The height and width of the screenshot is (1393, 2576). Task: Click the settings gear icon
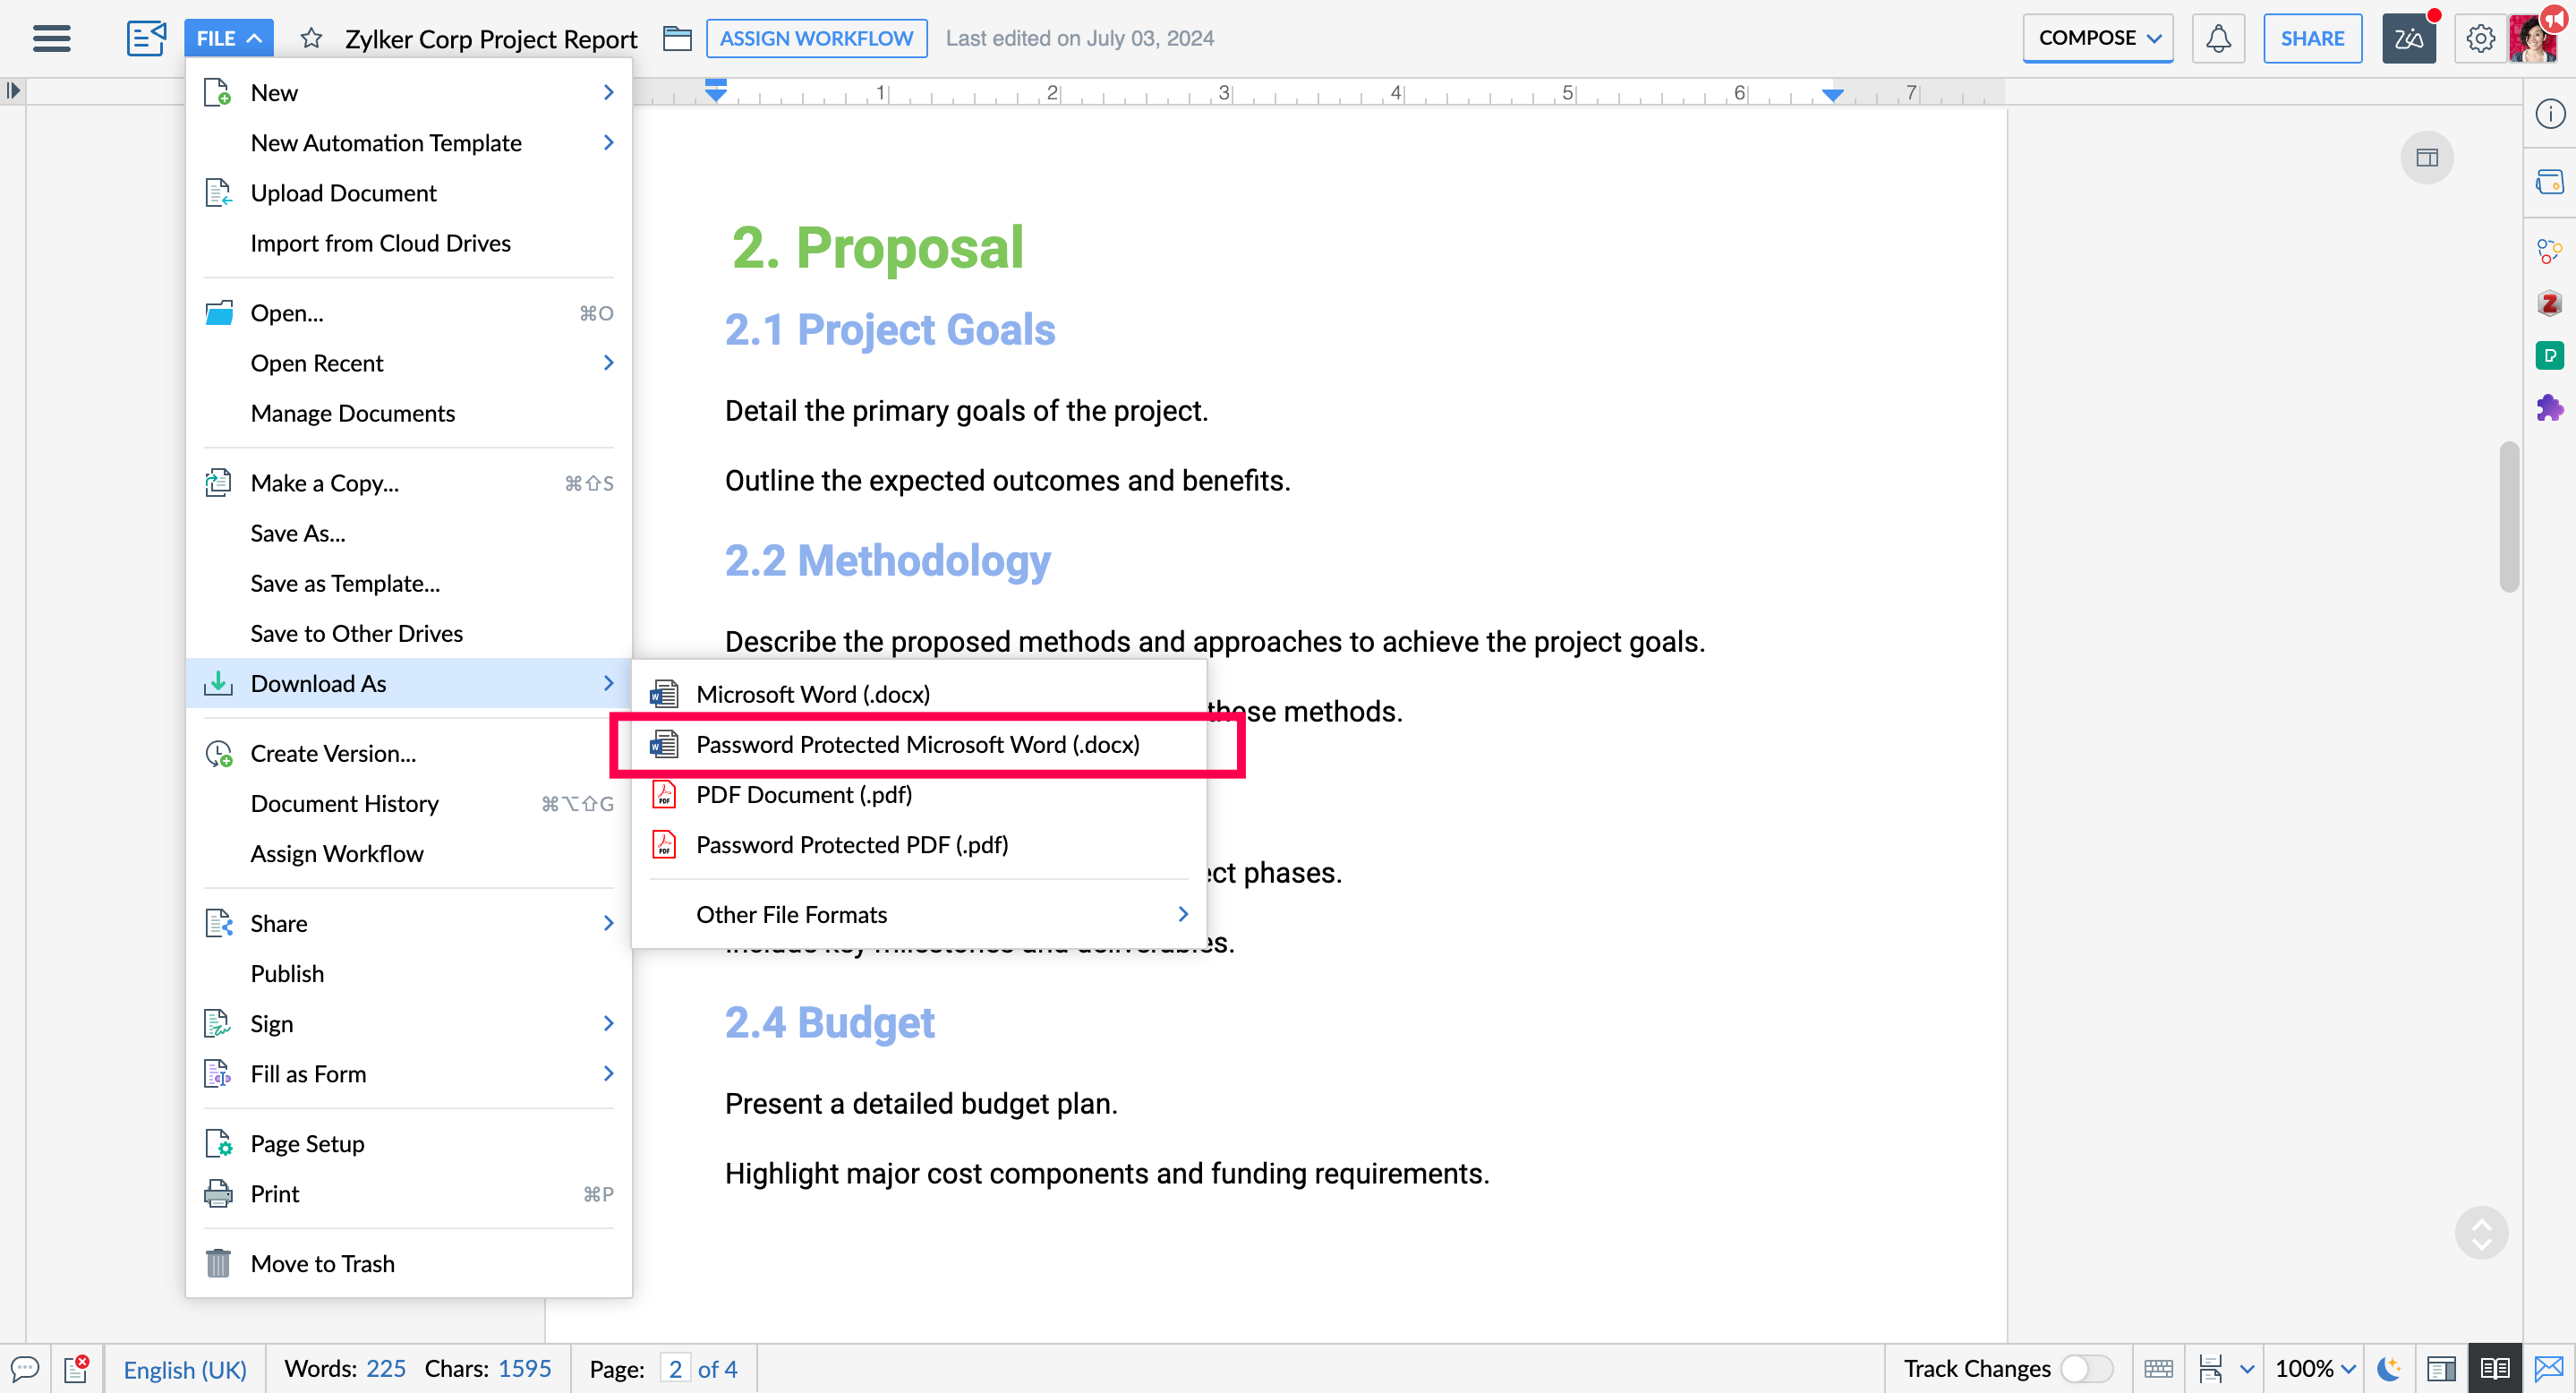2479,38
